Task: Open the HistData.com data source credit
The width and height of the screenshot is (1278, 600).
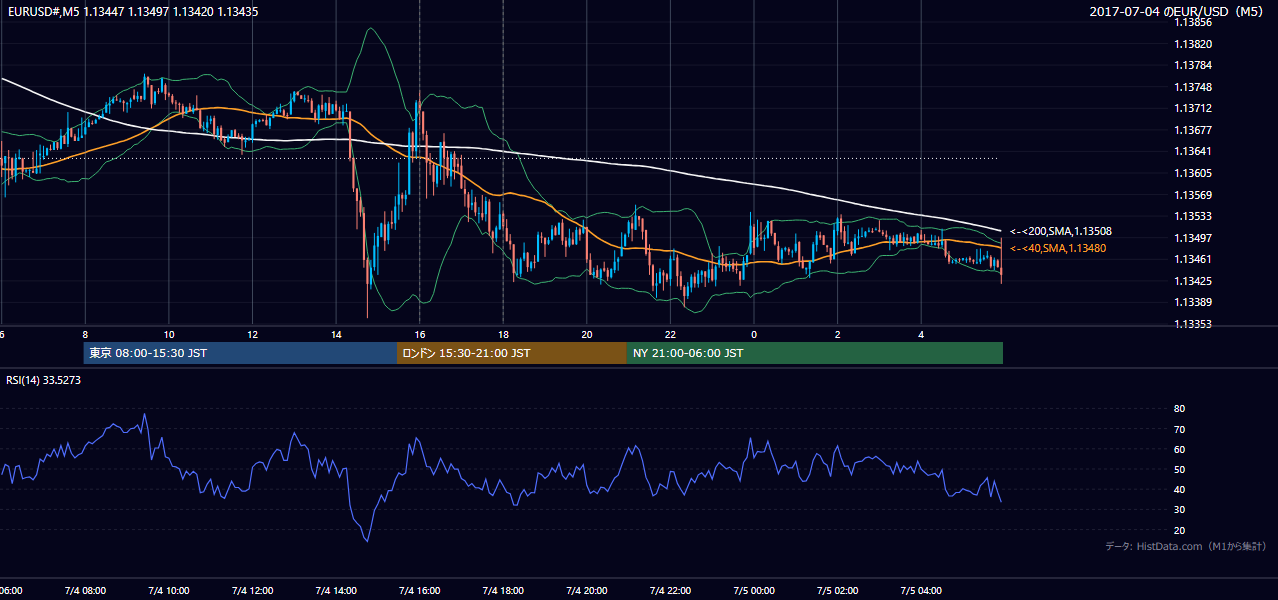Action: (x=1186, y=546)
